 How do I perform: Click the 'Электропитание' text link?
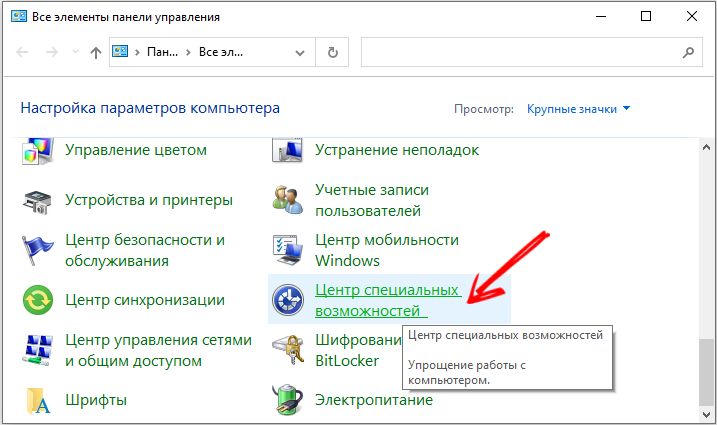tap(373, 400)
